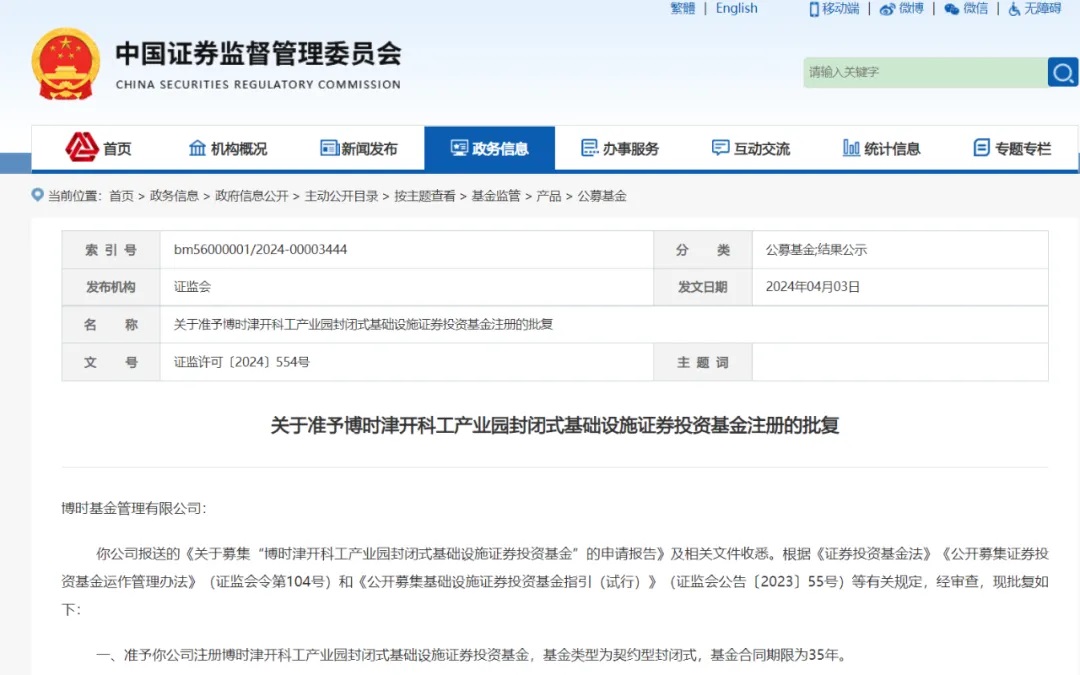This screenshot has height=675, width=1080.
Task: Go to 首页 in the navigation bar
Action: 117,149
